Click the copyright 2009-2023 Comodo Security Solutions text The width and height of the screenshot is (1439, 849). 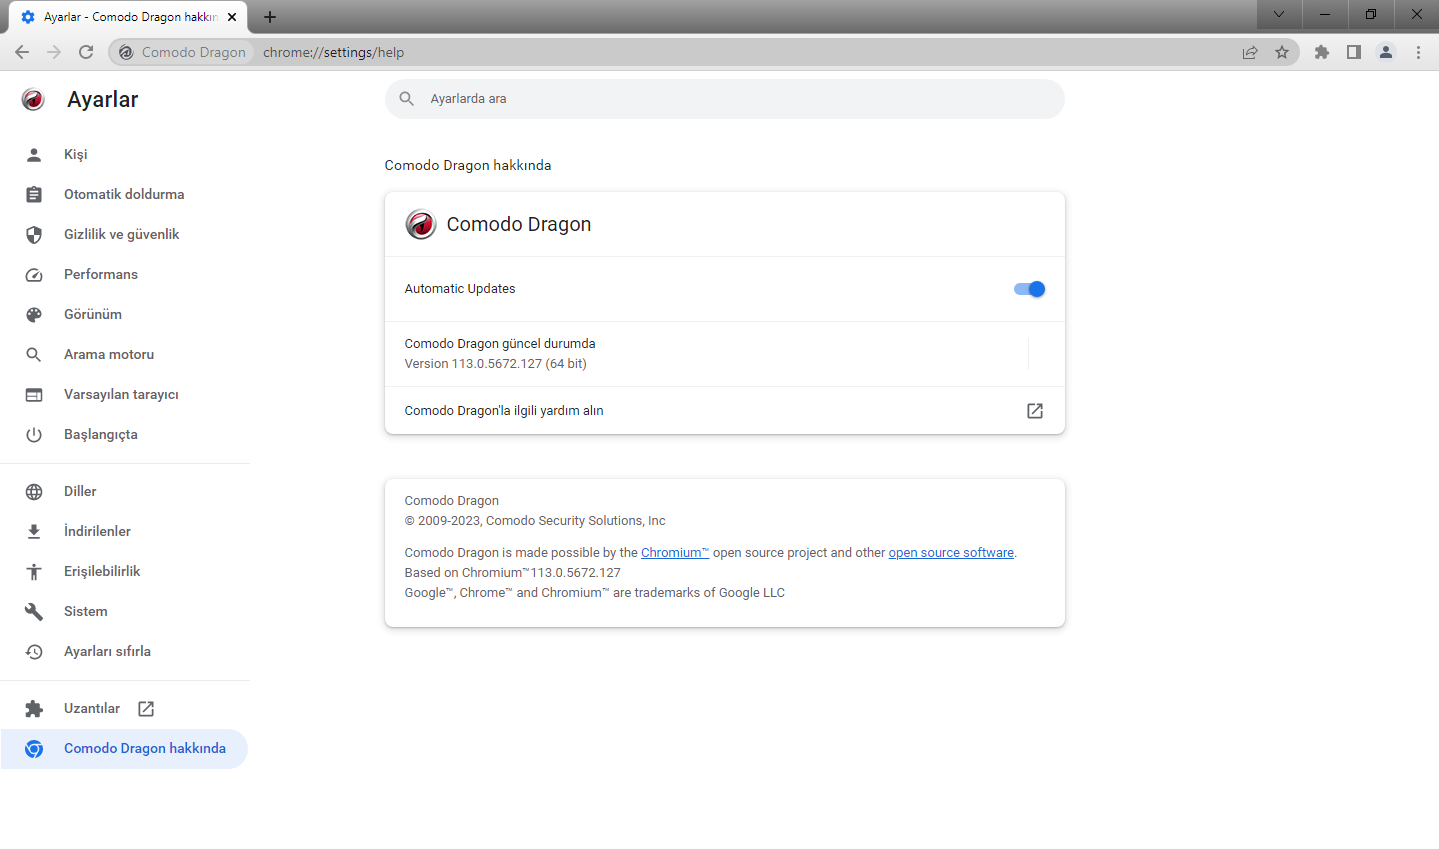click(x=535, y=520)
